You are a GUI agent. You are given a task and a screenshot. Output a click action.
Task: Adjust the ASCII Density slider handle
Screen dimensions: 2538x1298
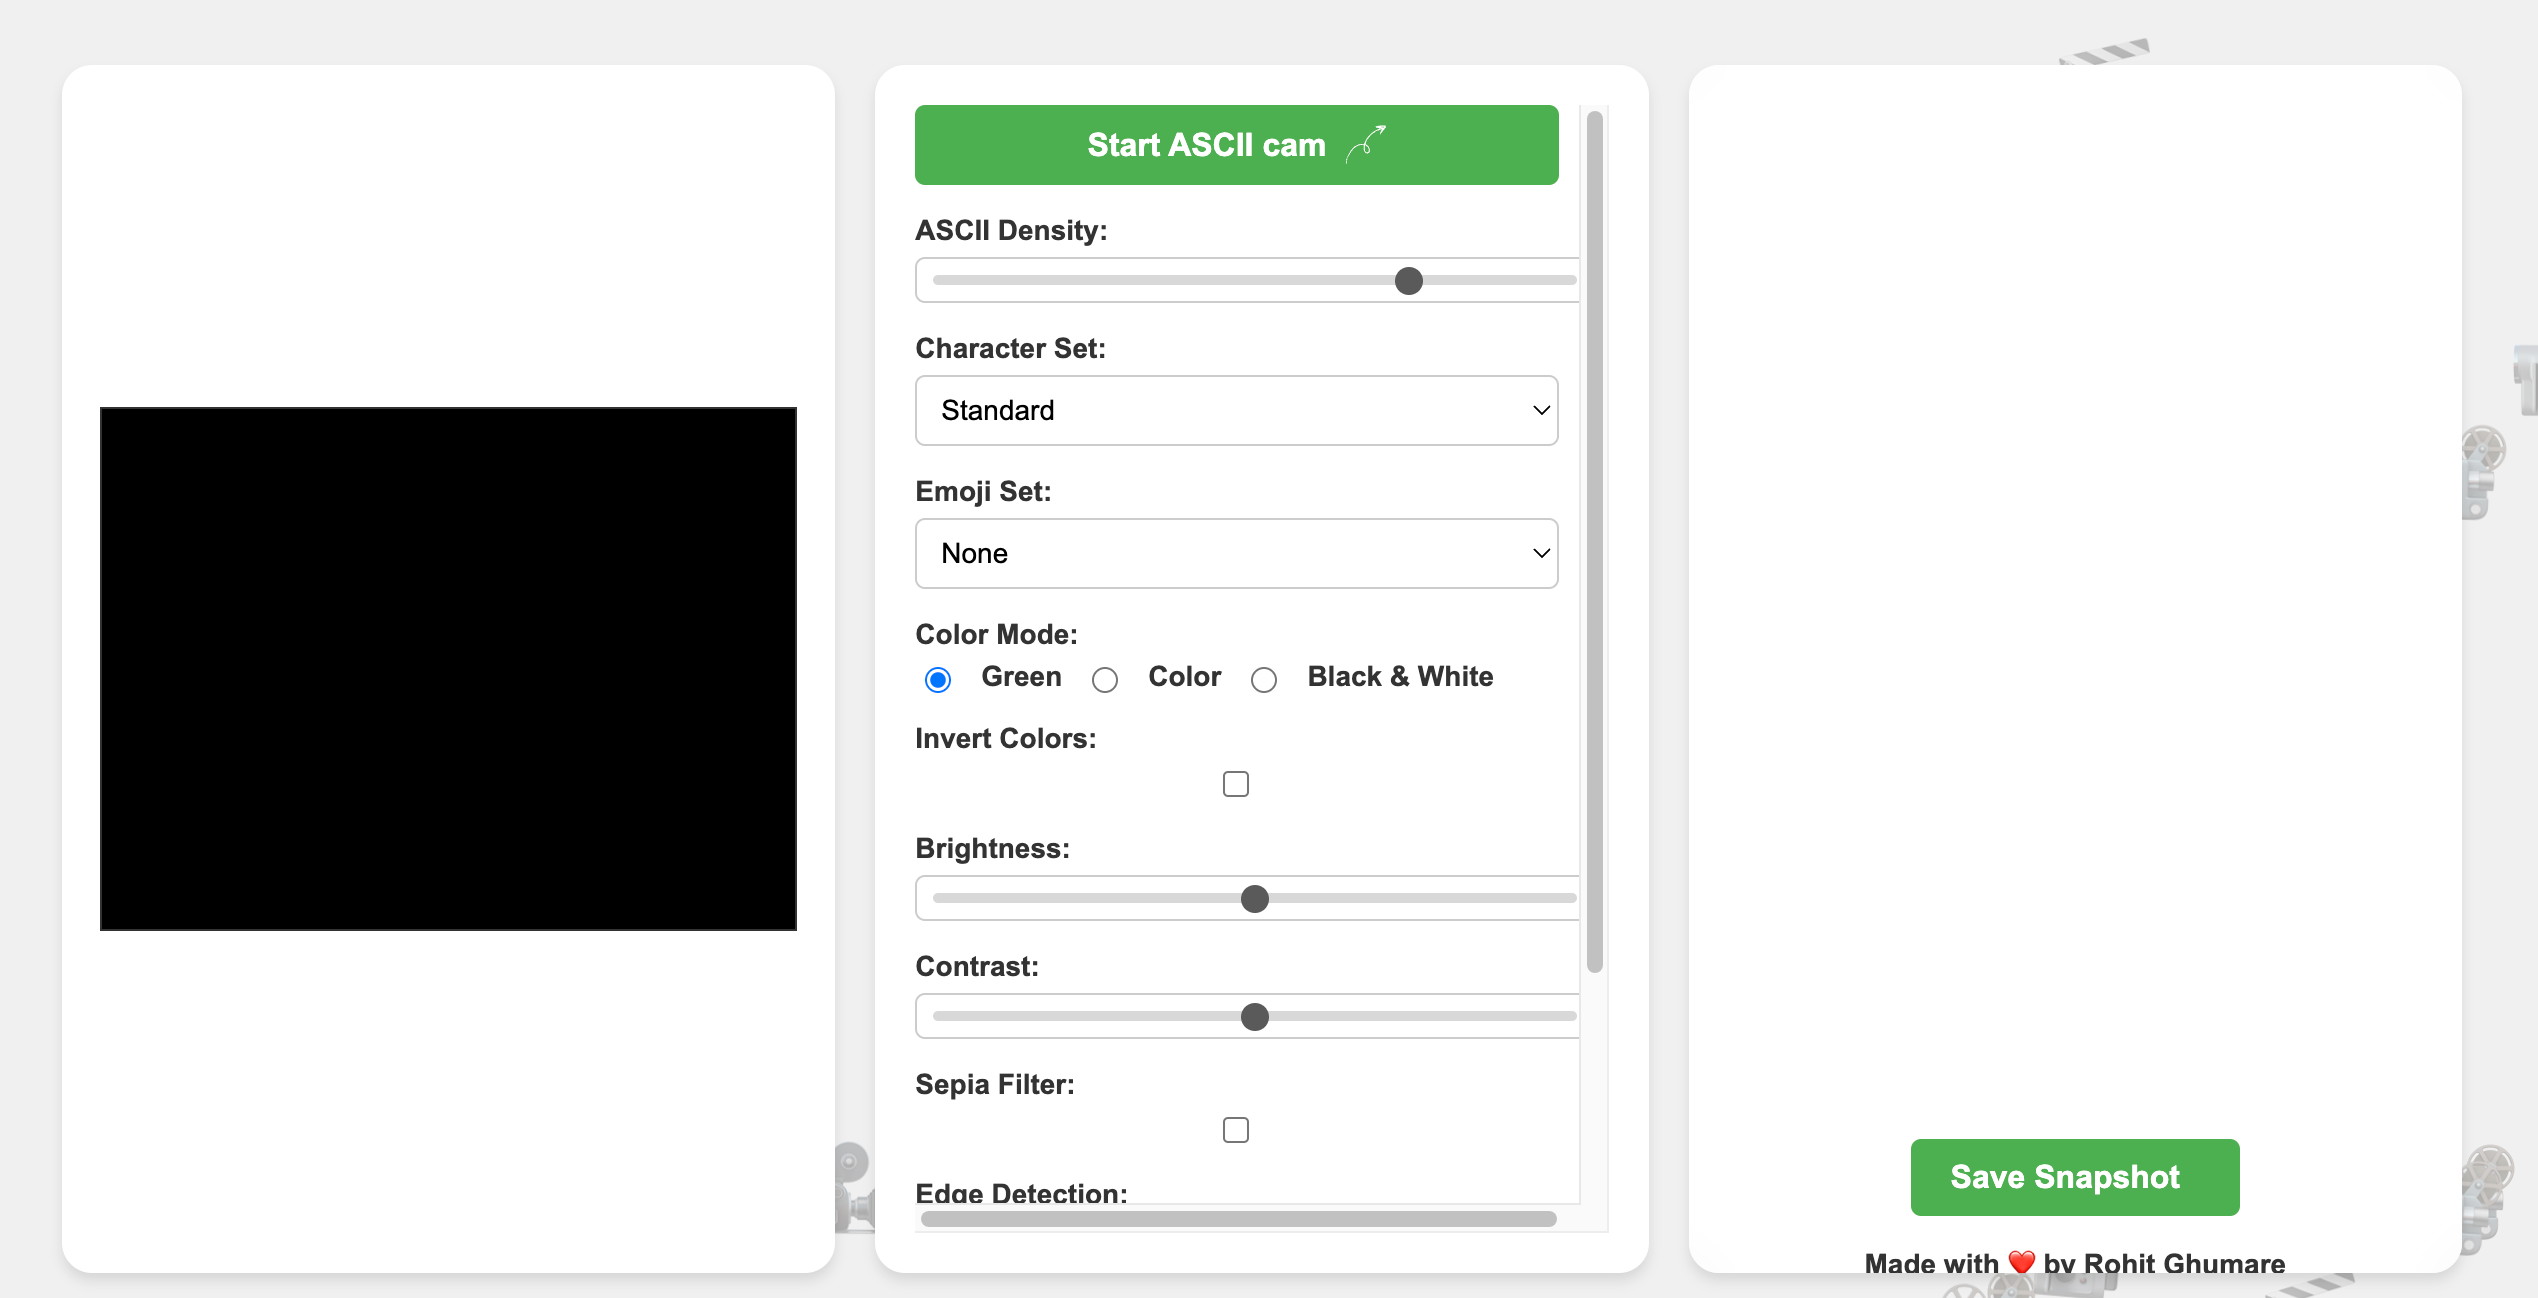pos(1408,281)
